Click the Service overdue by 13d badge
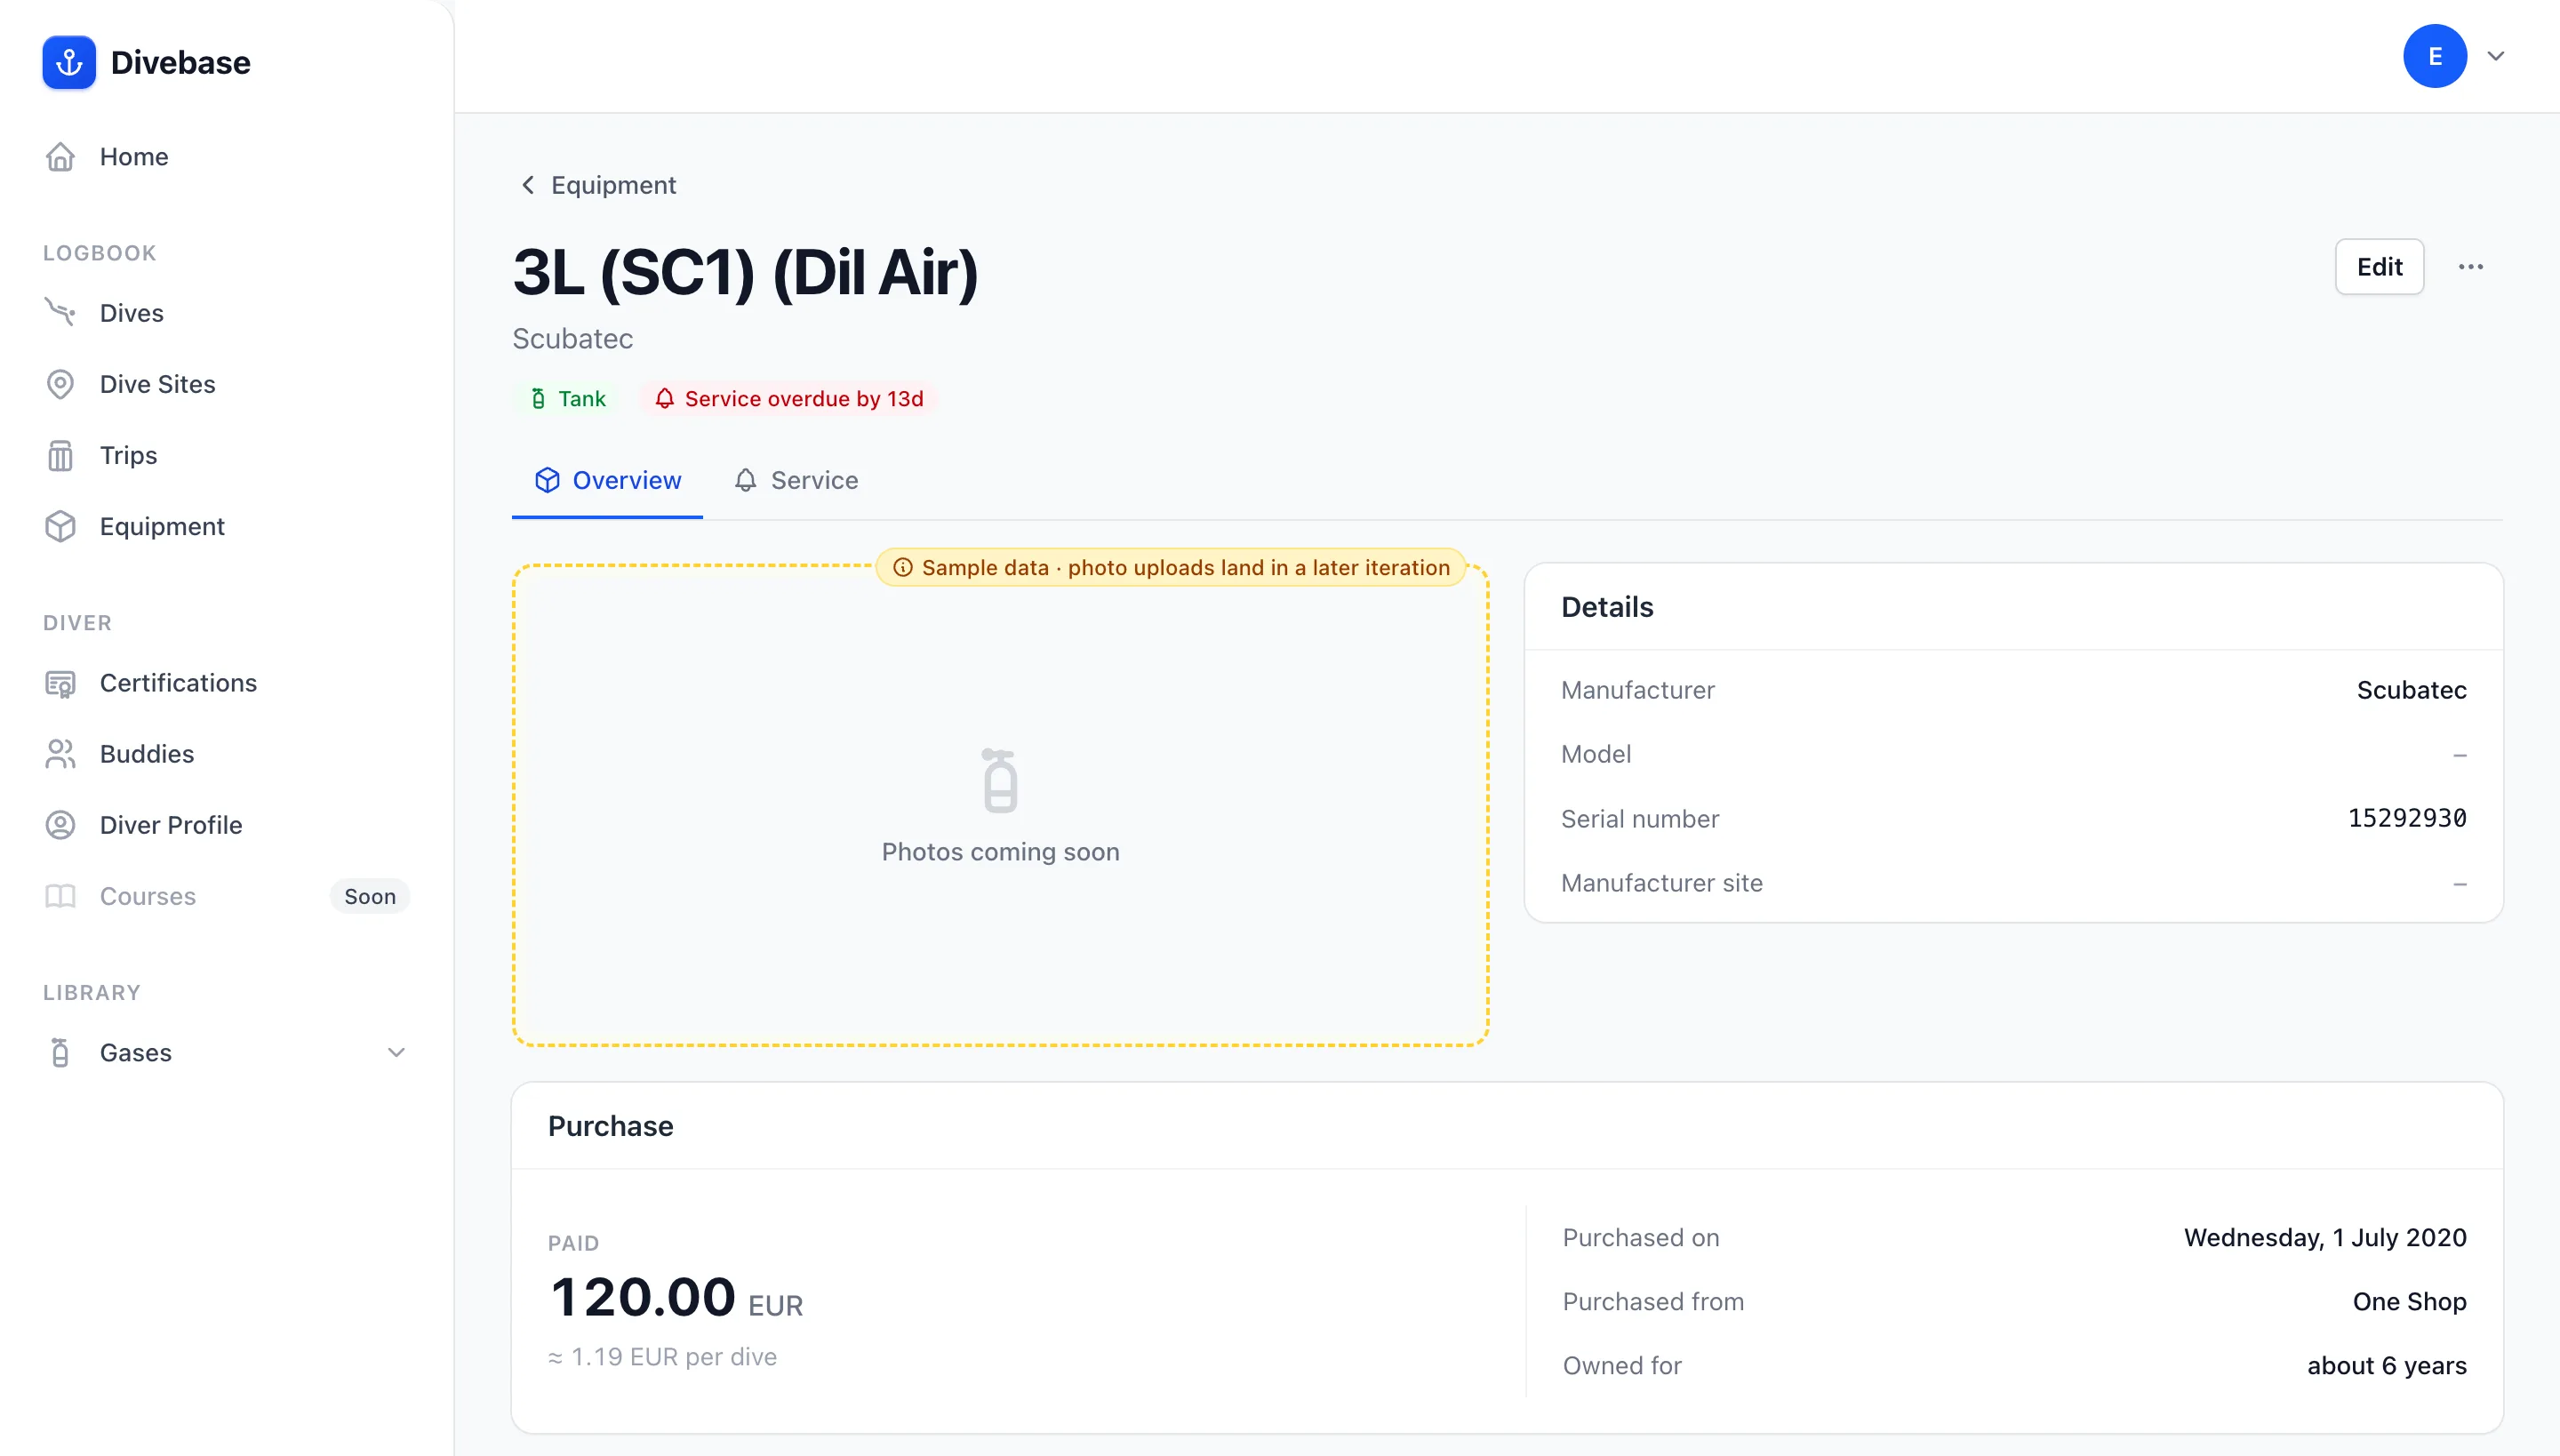The image size is (2560, 1456). pos(789,399)
